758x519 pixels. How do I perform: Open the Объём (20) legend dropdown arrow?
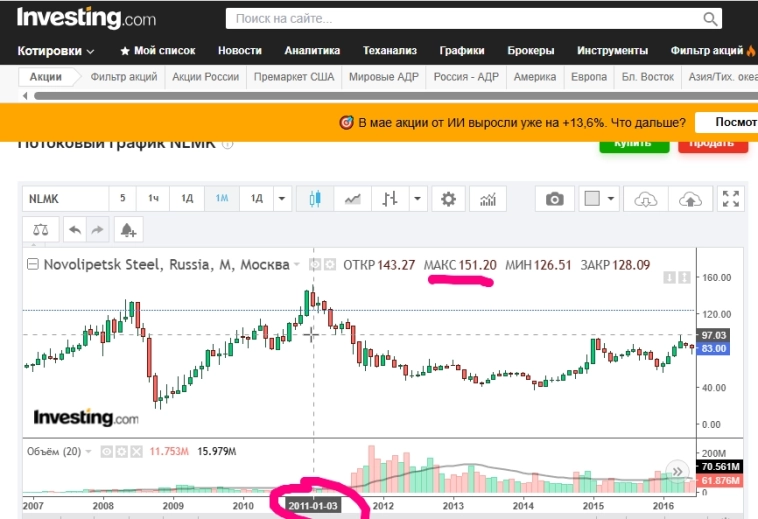88,451
